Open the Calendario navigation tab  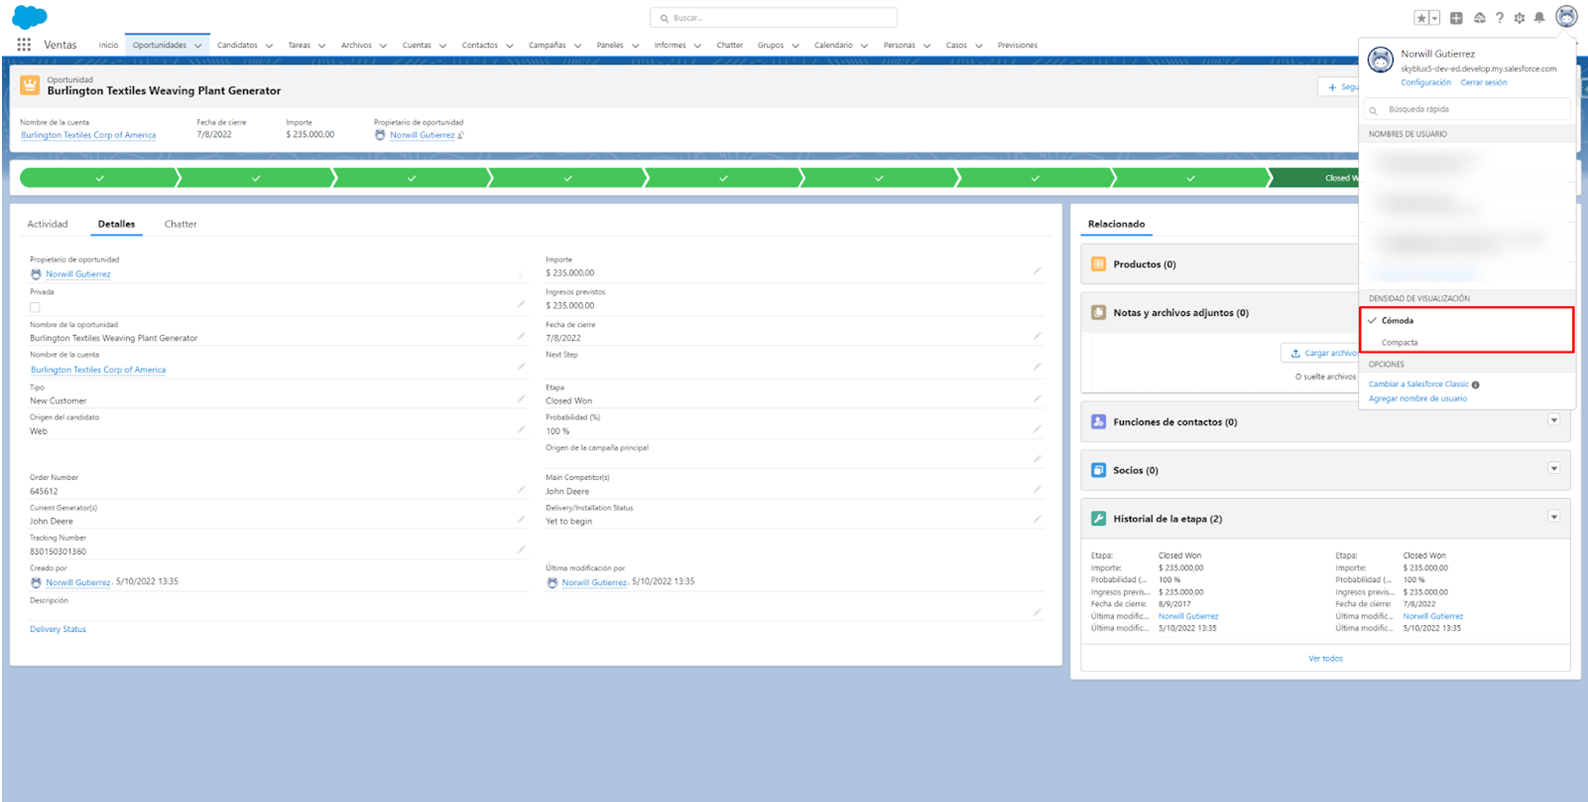point(833,45)
